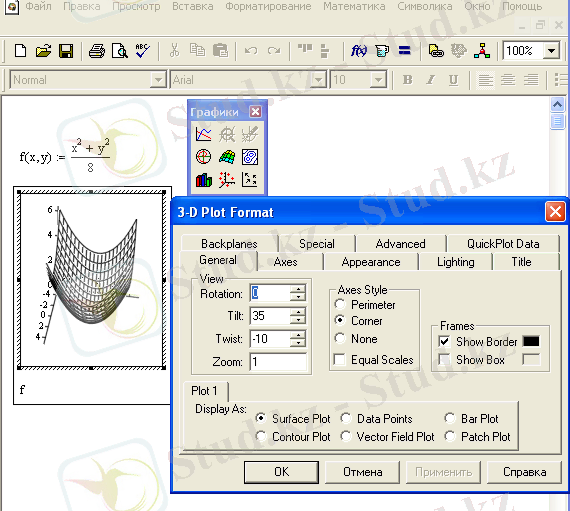The width and height of the screenshot is (570, 511).
Task: Click the Surface Plot icon in Графики palette
Action: (227, 157)
